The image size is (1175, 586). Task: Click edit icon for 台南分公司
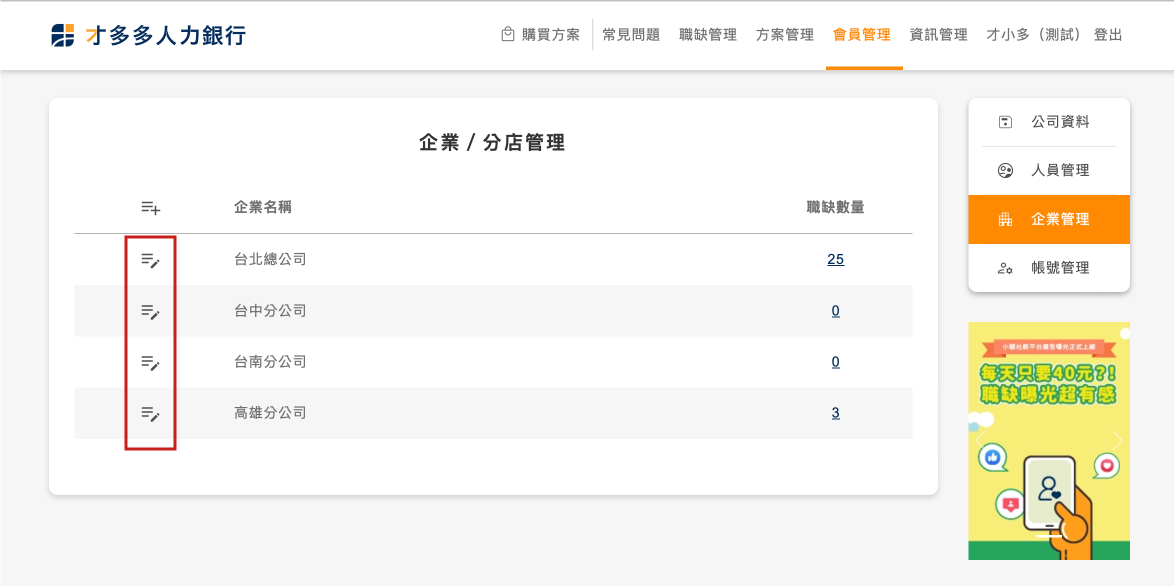(x=150, y=362)
